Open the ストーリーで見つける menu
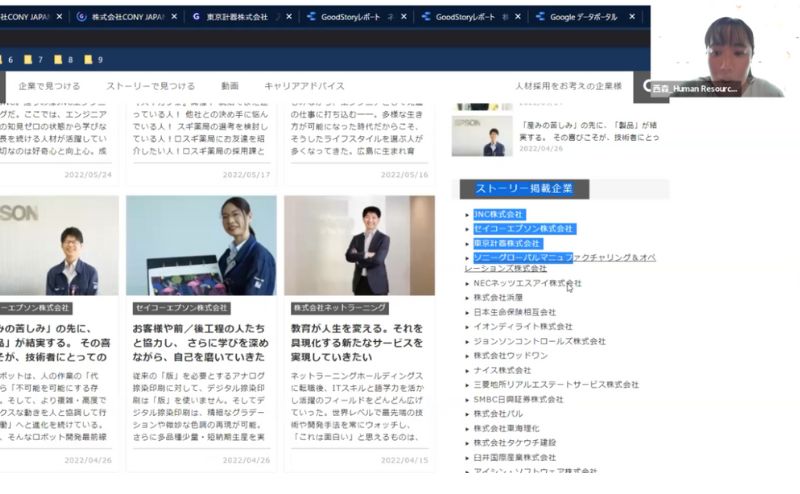 pos(151,86)
